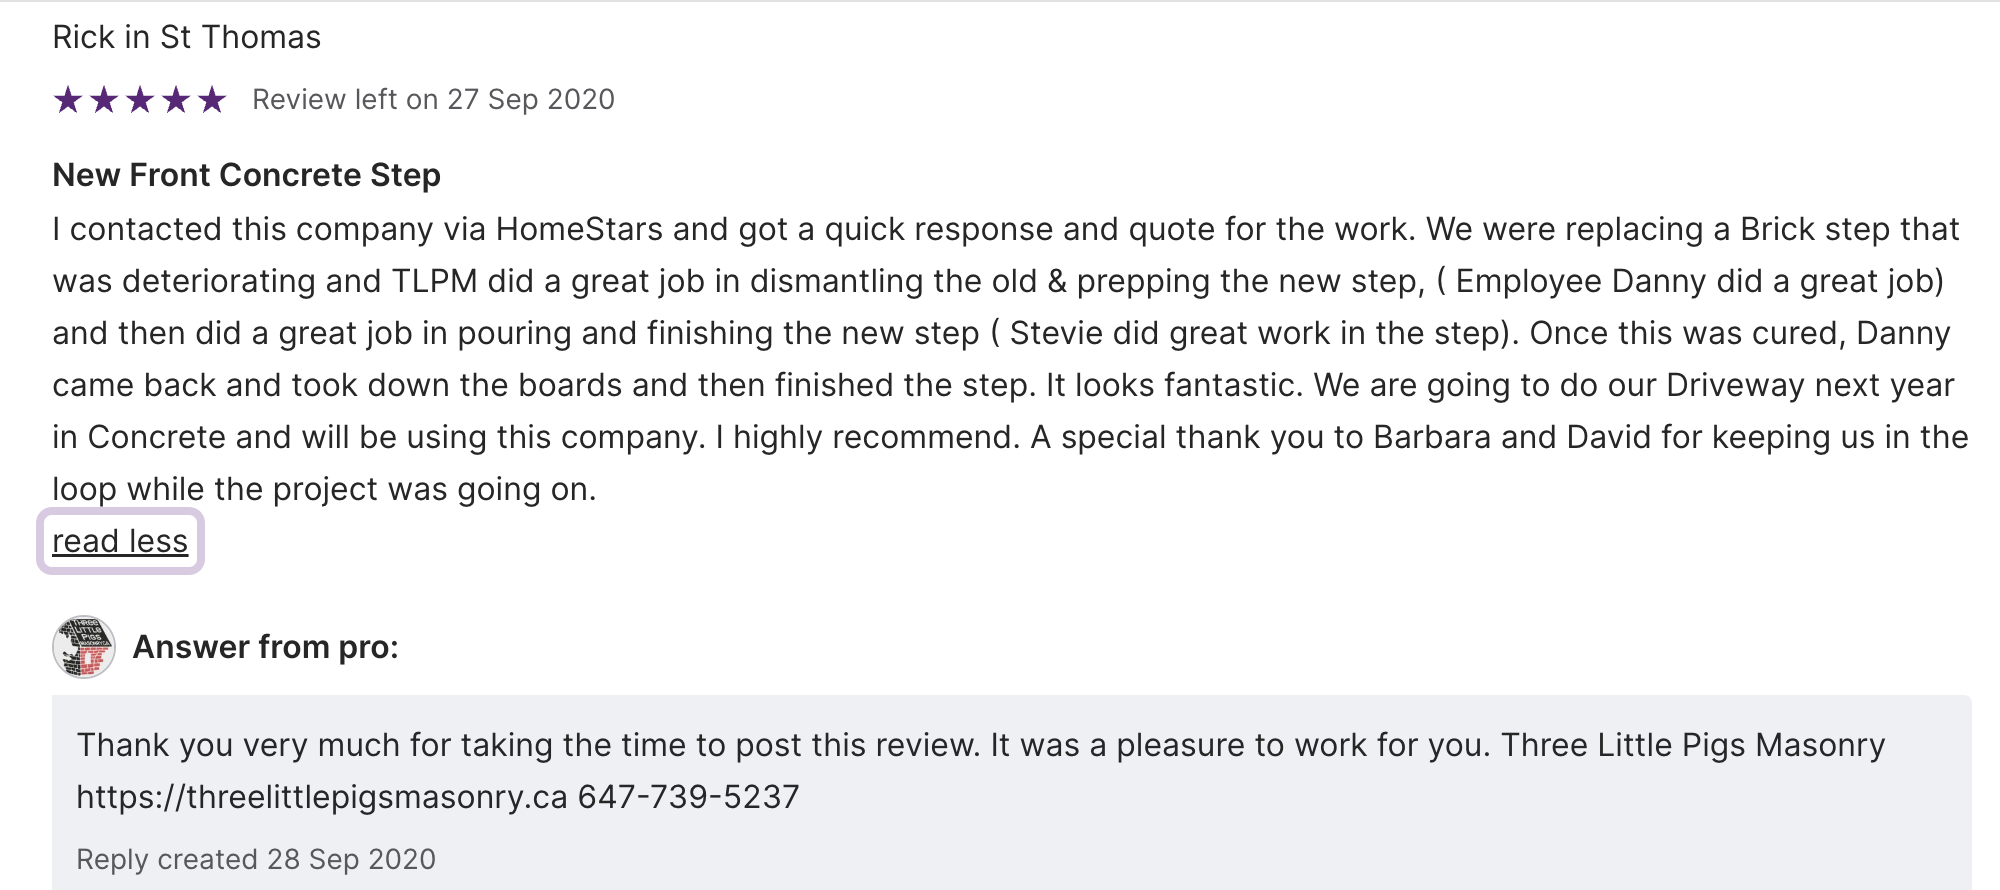Click the first purple rating star
Image resolution: width=2000 pixels, height=890 pixels.
[x=68, y=100]
